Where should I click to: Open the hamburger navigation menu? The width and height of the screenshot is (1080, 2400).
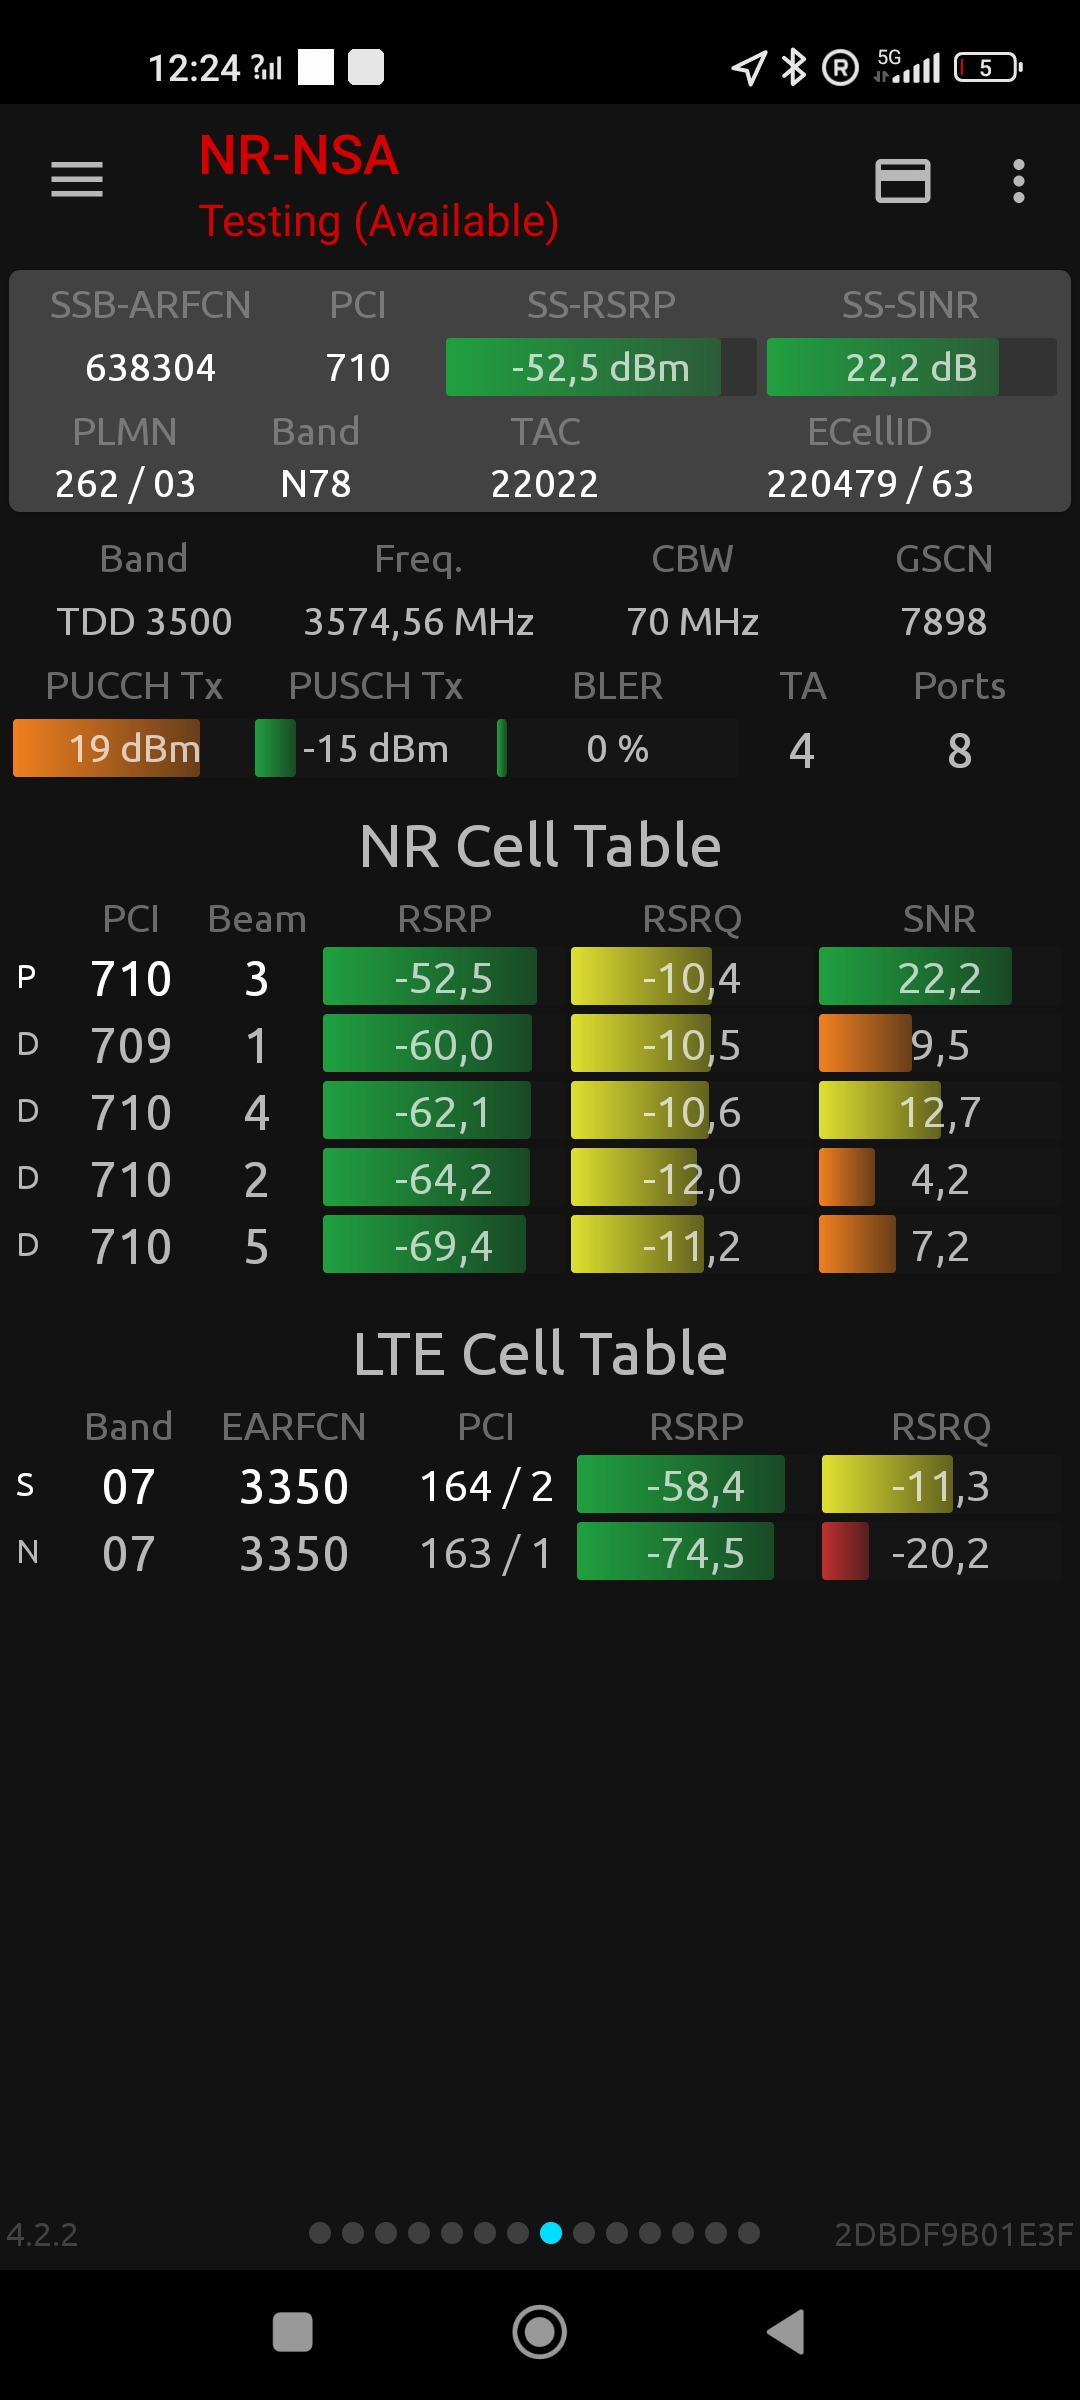click(77, 180)
